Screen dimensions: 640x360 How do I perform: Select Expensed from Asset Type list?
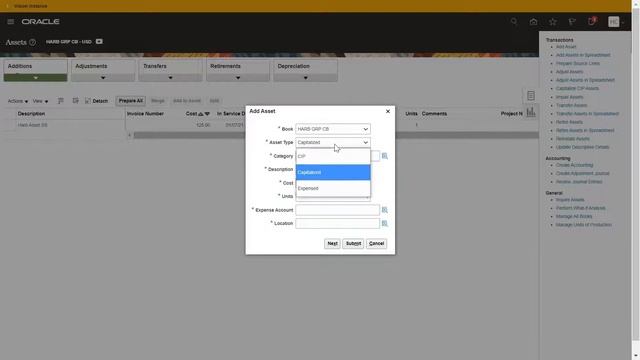[x=333, y=188]
